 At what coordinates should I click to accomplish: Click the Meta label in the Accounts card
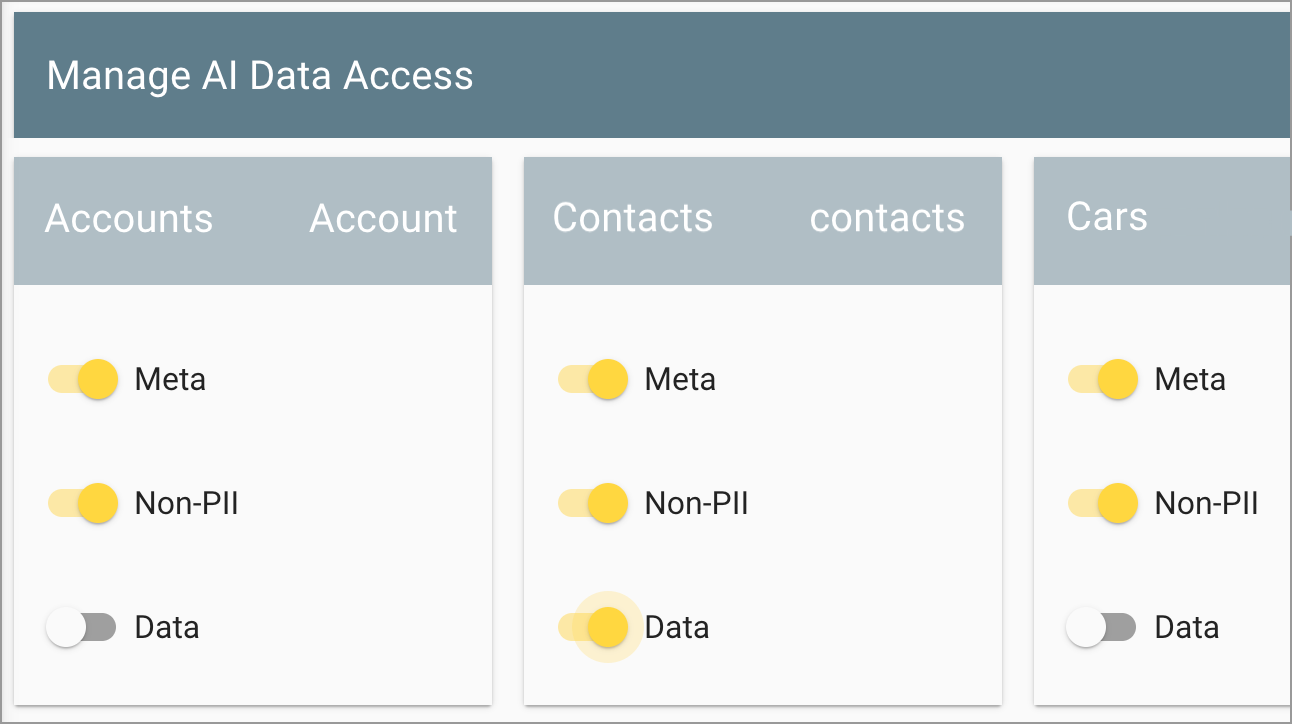[x=169, y=379]
